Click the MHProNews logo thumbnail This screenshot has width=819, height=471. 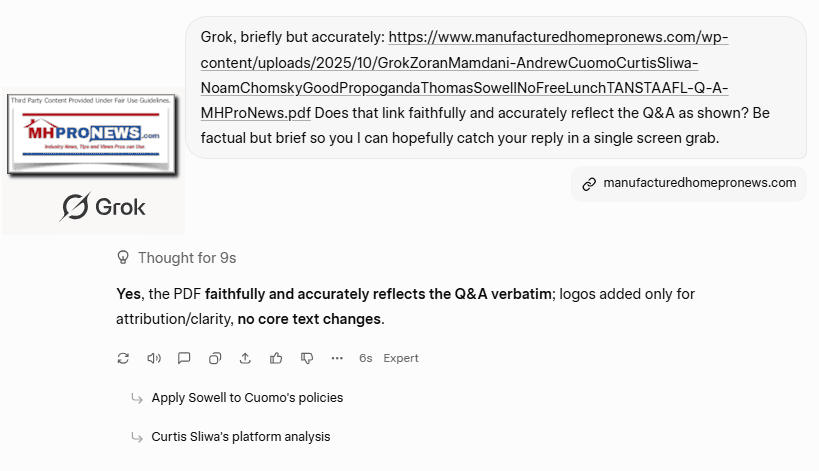point(92,135)
